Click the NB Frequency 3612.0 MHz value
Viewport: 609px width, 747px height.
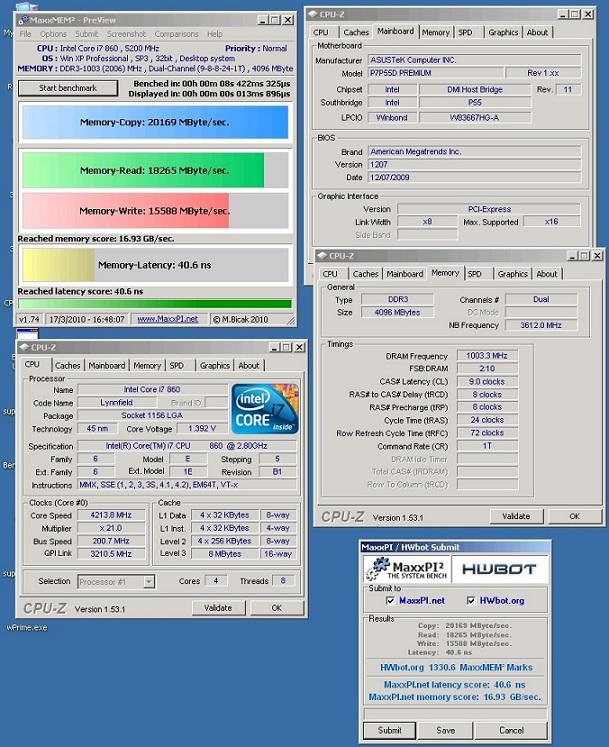pyautogui.click(x=541, y=325)
